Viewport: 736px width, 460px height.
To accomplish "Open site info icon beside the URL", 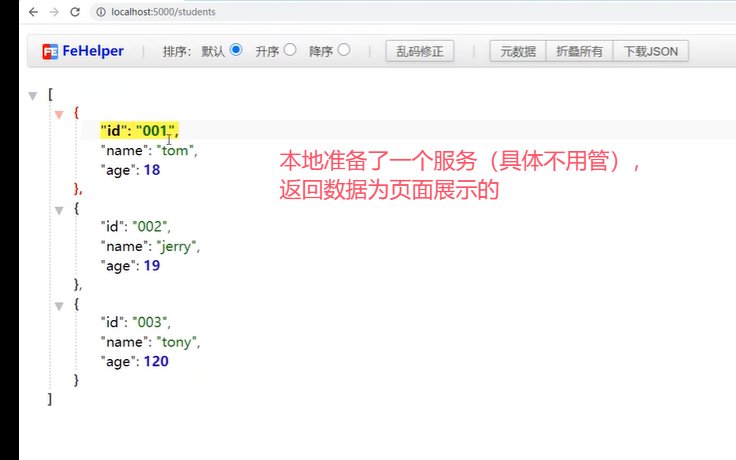I will click(x=100, y=12).
